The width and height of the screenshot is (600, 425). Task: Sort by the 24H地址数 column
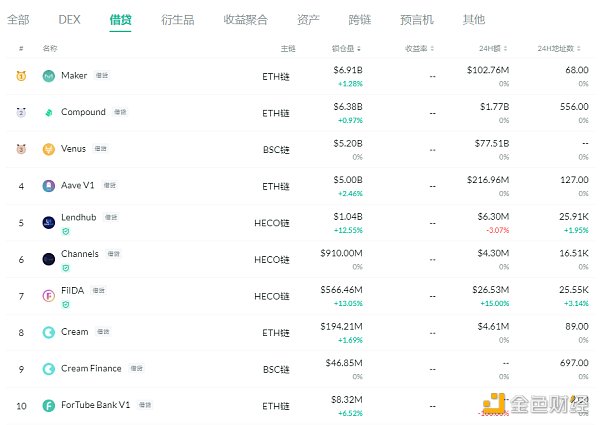point(562,48)
